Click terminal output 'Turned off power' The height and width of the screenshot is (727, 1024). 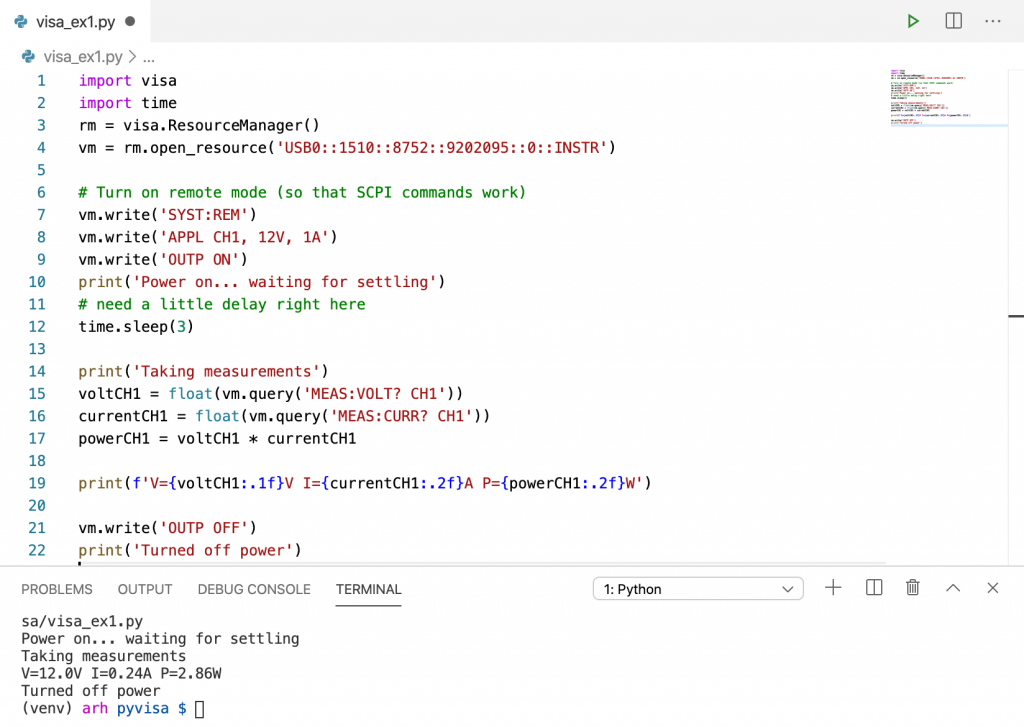[90, 691]
